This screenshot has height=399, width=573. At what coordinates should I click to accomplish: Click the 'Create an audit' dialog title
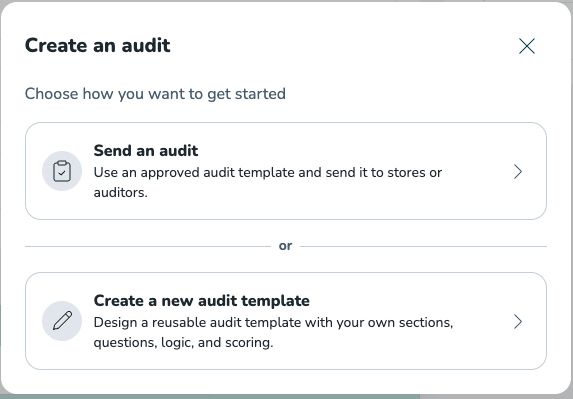98,46
